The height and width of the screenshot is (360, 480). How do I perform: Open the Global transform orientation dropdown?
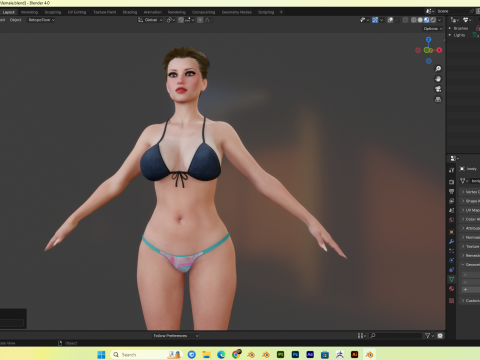coord(150,20)
